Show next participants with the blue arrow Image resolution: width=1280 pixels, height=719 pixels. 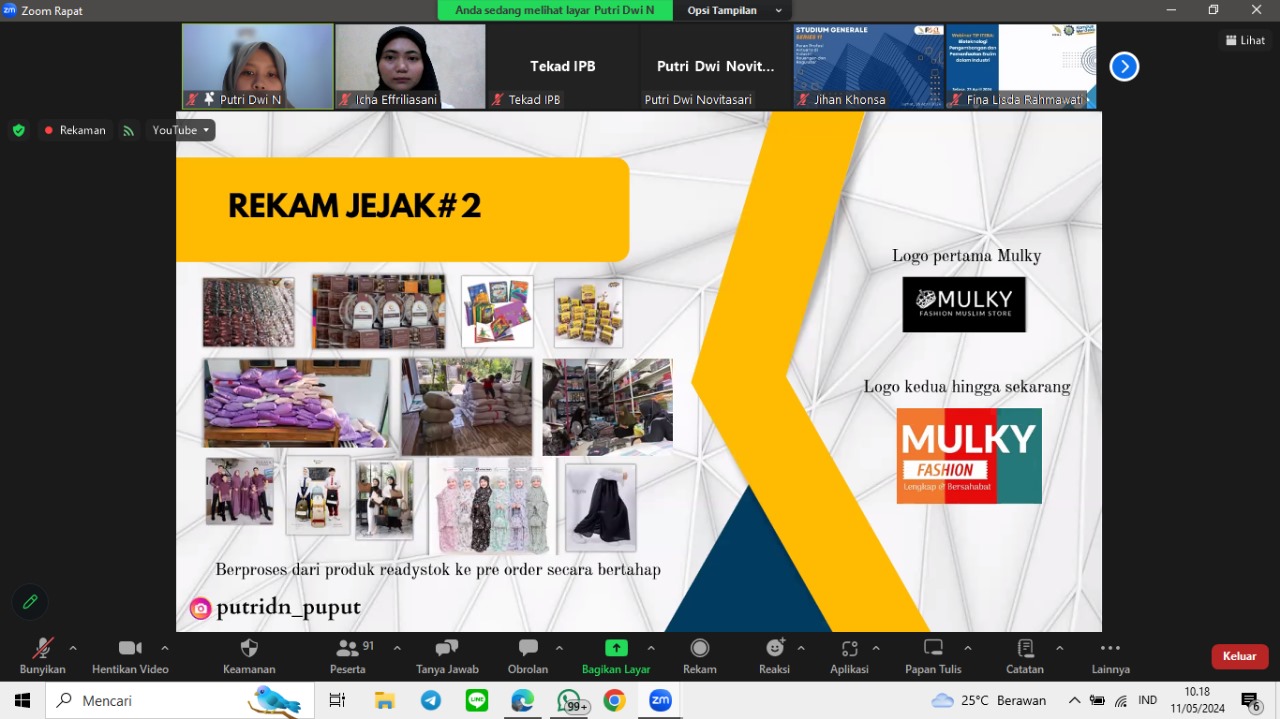click(1124, 67)
